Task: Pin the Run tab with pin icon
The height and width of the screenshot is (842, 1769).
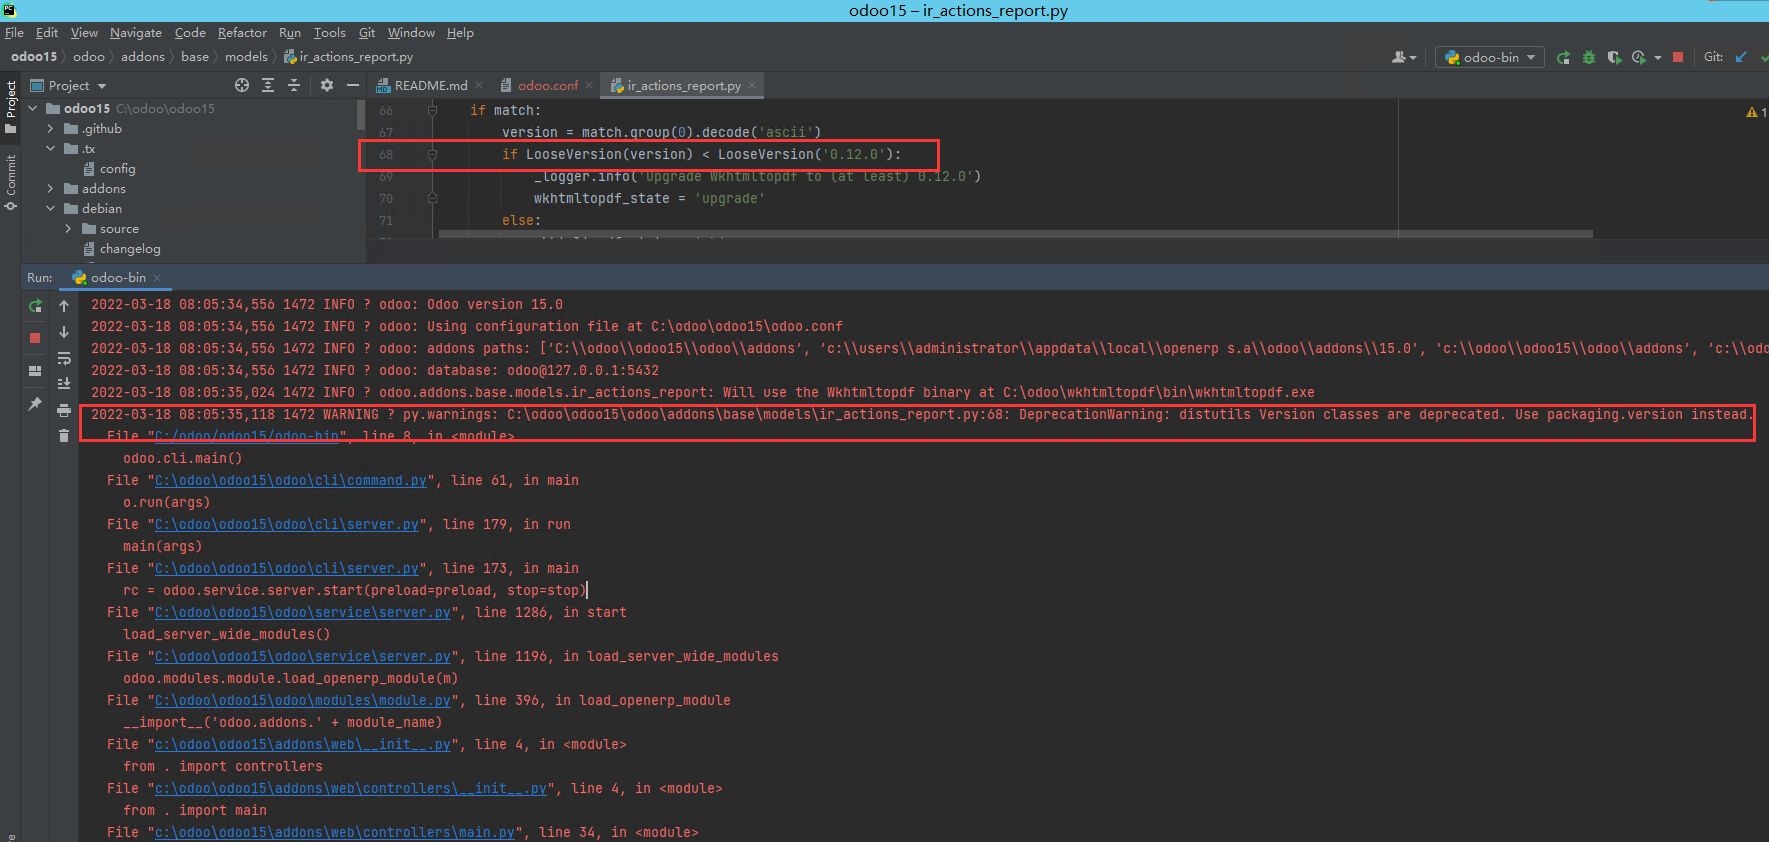Action: [x=35, y=404]
